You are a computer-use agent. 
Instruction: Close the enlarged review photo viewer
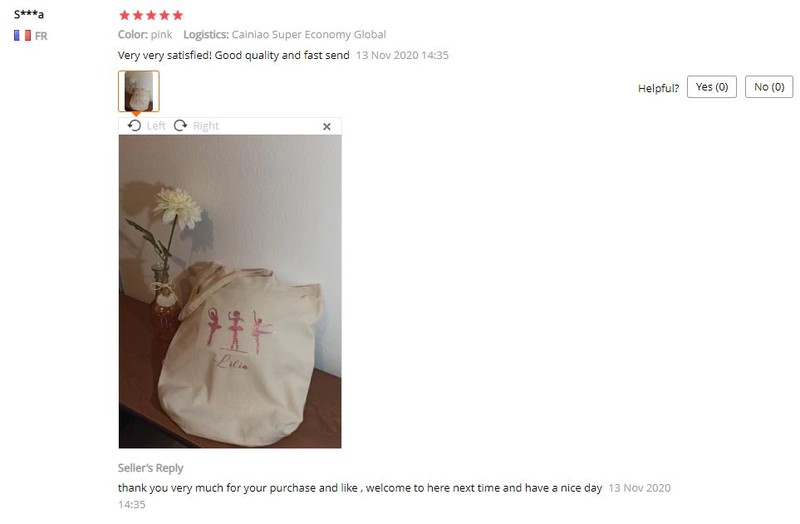327,127
